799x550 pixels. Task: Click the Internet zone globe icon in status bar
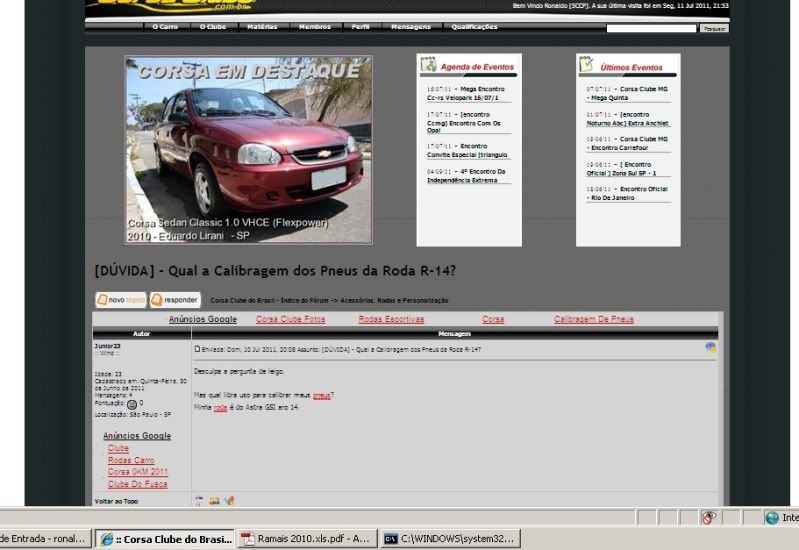773,518
